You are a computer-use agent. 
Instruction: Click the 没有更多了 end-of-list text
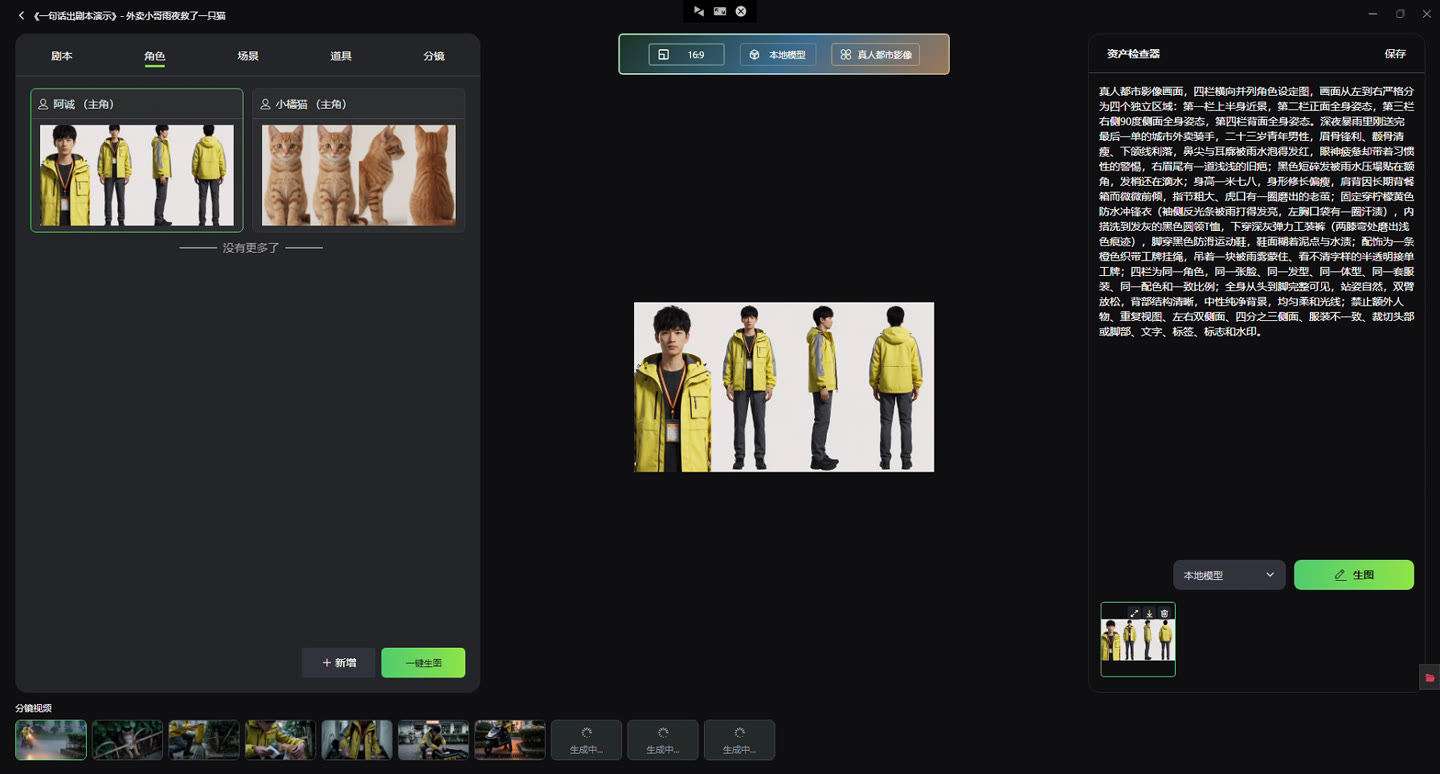(251, 247)
